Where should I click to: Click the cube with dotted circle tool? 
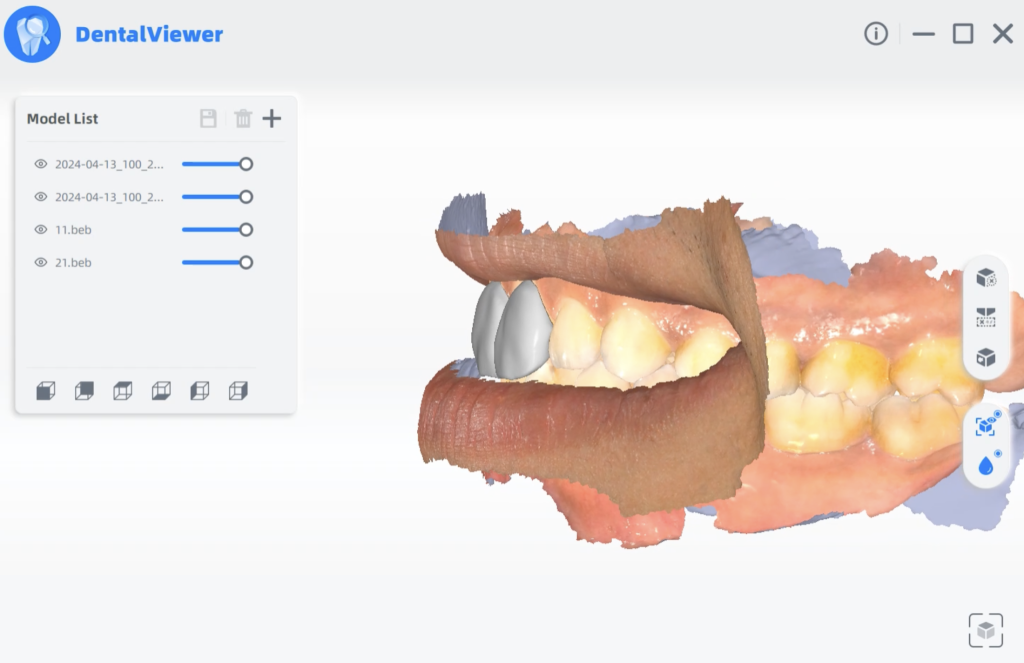click(985, 278)
